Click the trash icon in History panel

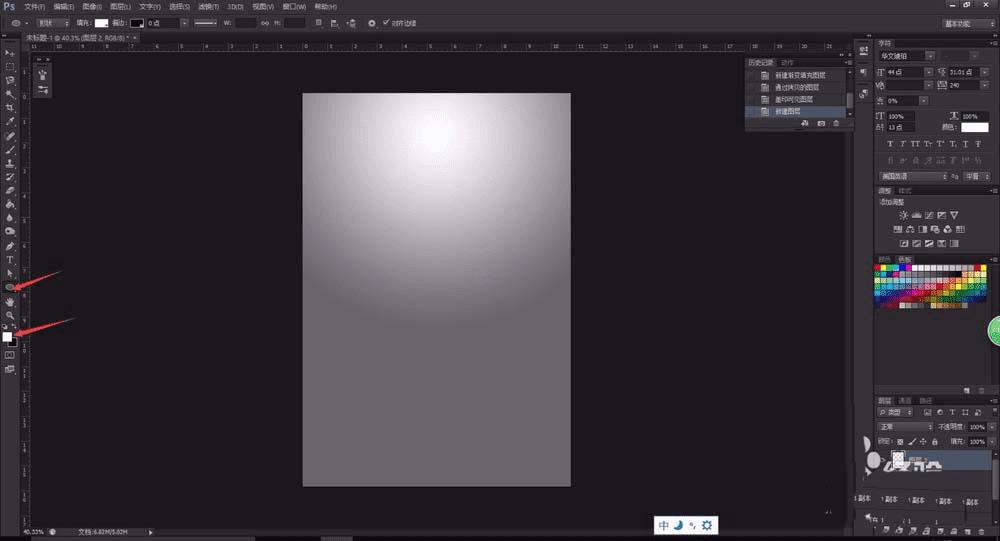(836, 123)
